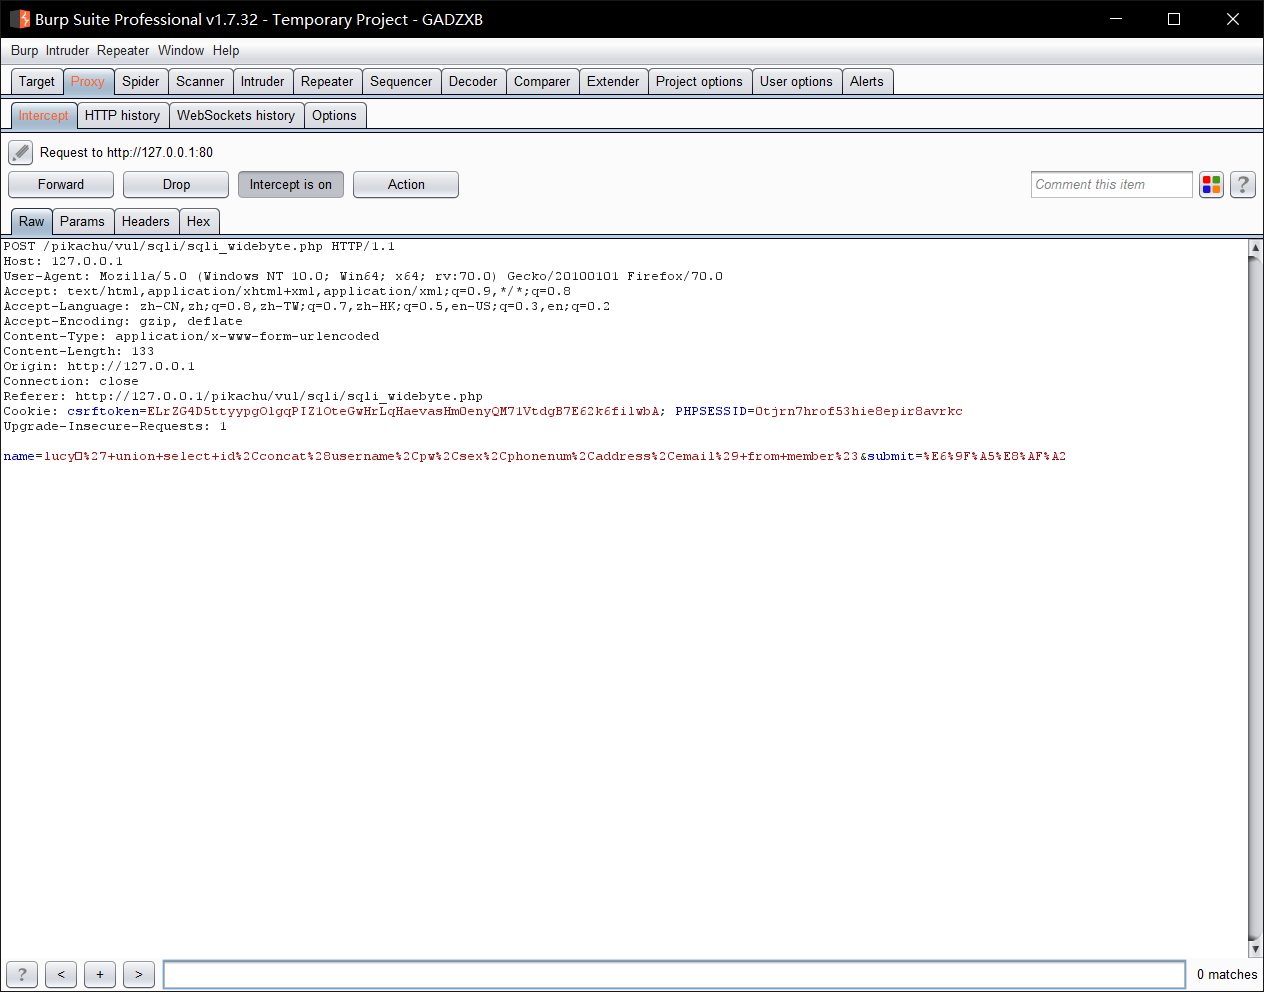The width and height of the screenshot is (1264, 992).
Task: Click the User-Agent header line
Action: [363, 276]
